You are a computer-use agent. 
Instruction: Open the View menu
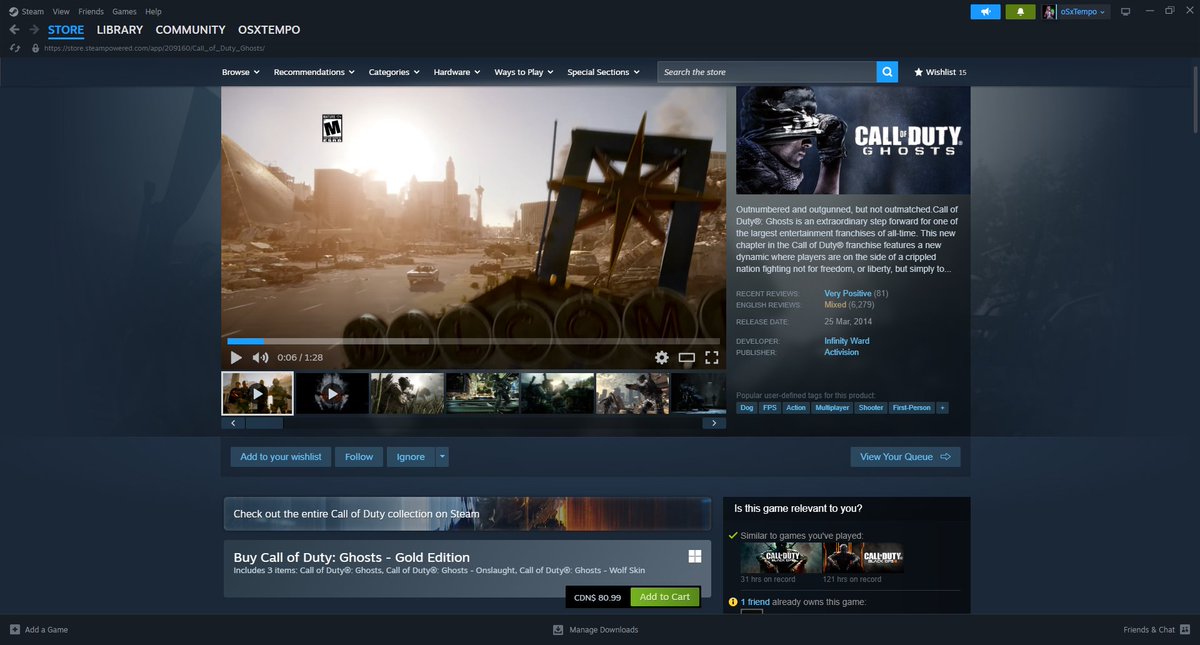point(61,11)
